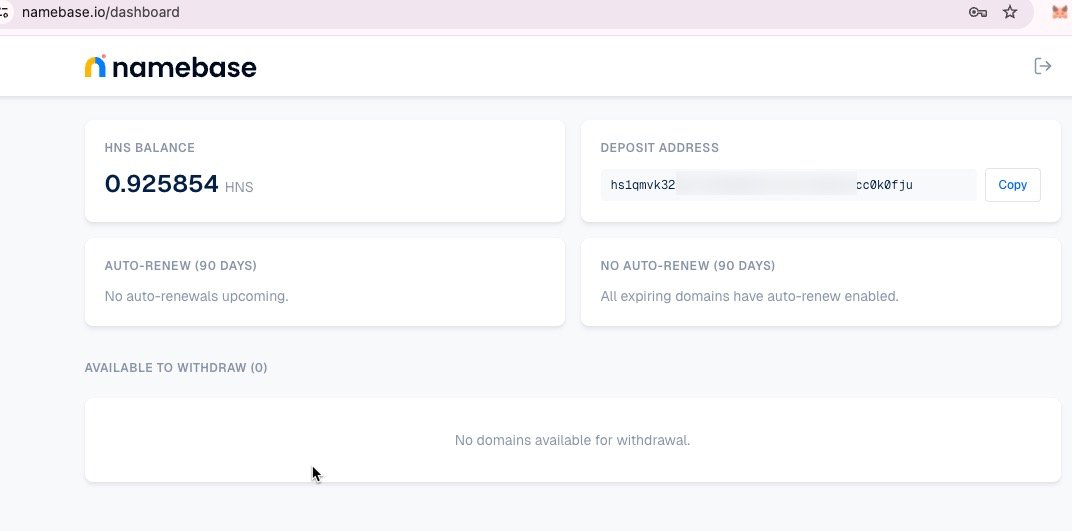This screenshot has height=531, width=1072.
Task: Copy the deposit address
Action: [x=1013, y=185]
